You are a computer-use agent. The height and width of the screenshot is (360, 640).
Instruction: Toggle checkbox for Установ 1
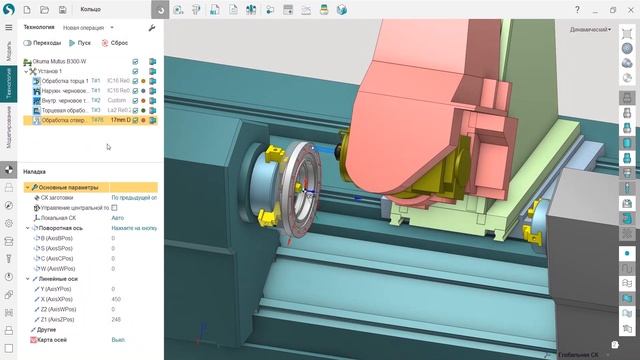tap(135, 71)
